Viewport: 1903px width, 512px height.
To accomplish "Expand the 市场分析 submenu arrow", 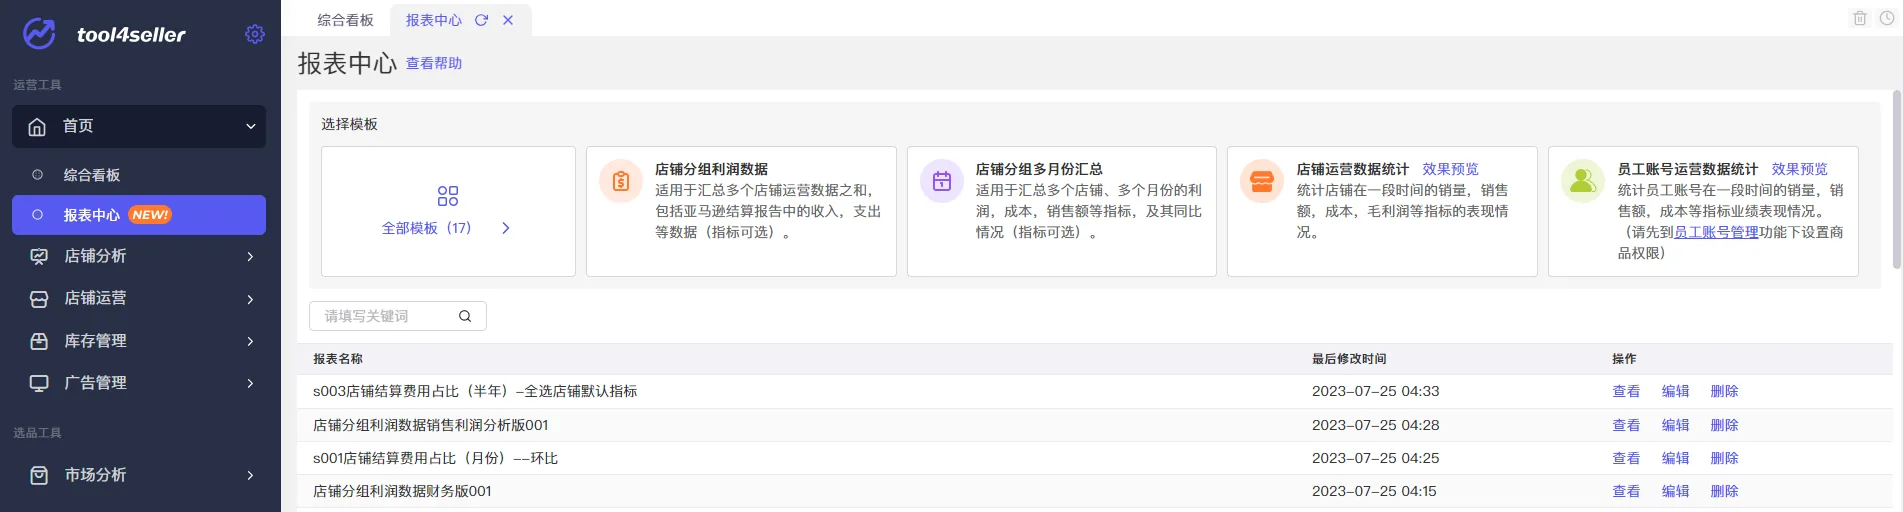I will (250, 475).
